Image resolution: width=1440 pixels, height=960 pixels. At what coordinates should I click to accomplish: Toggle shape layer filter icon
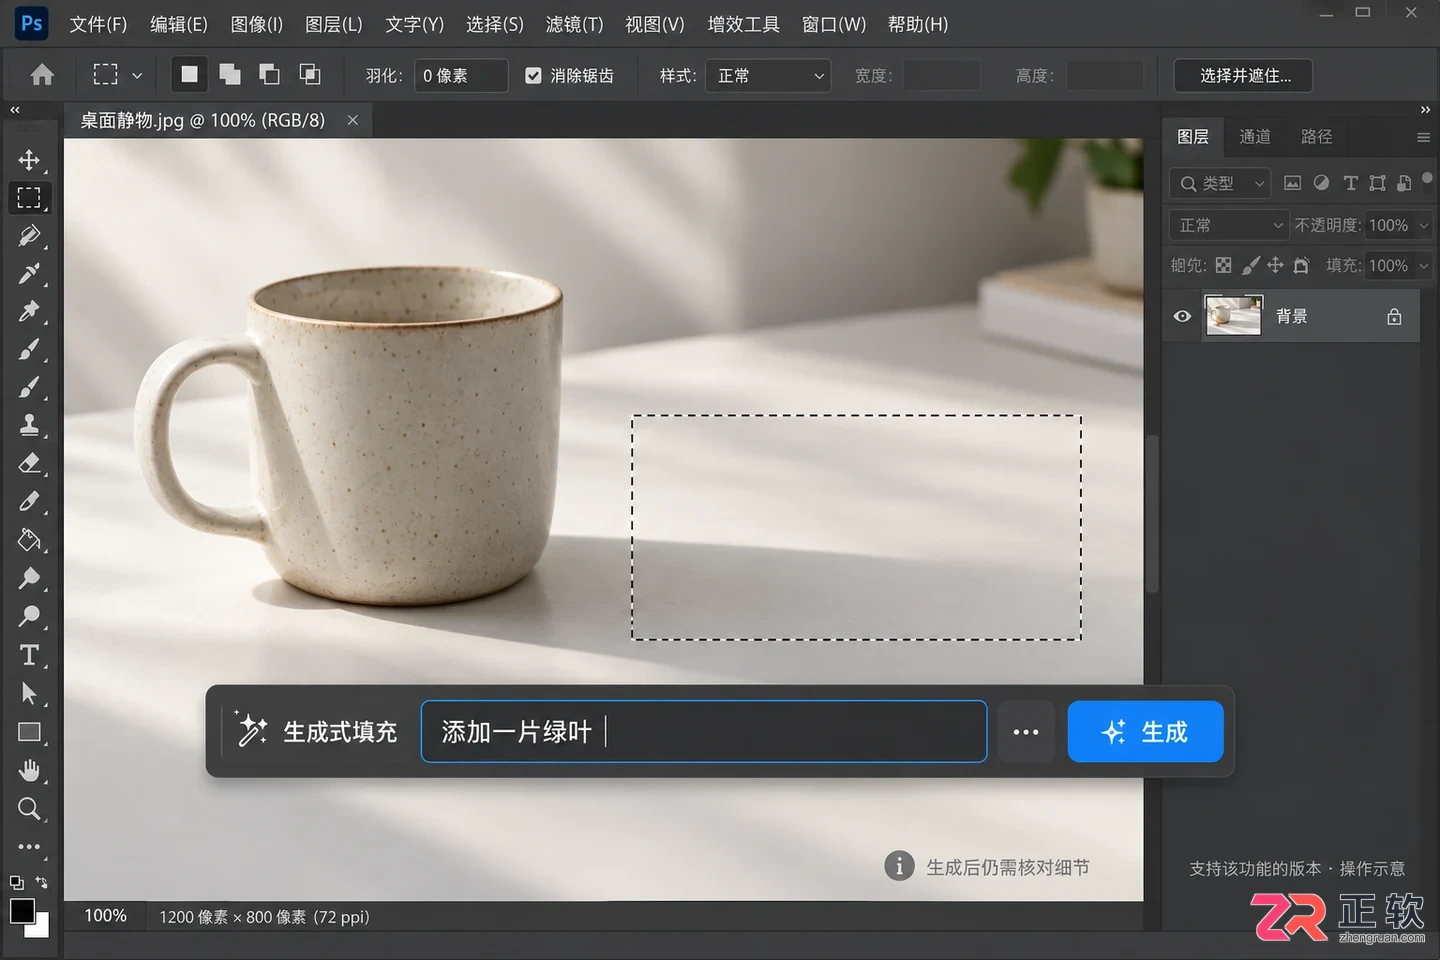(x=1377, y=183)
